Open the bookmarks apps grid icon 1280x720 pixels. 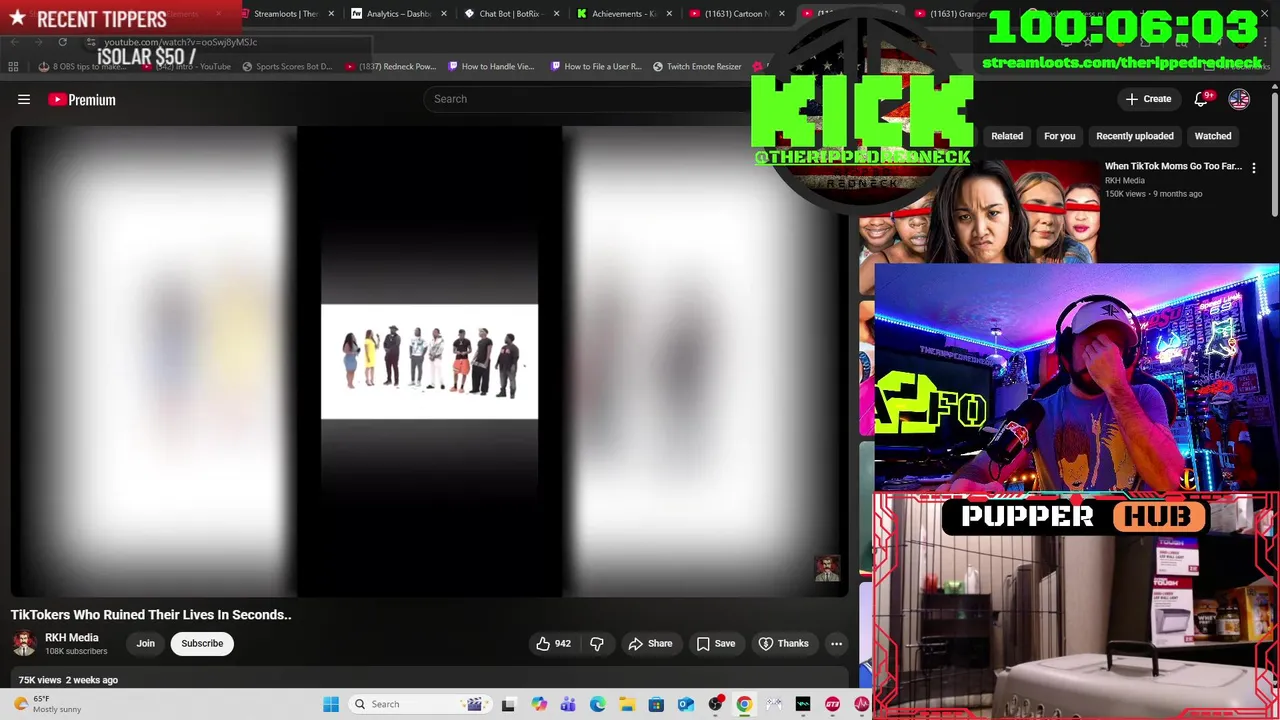(13, 67)
